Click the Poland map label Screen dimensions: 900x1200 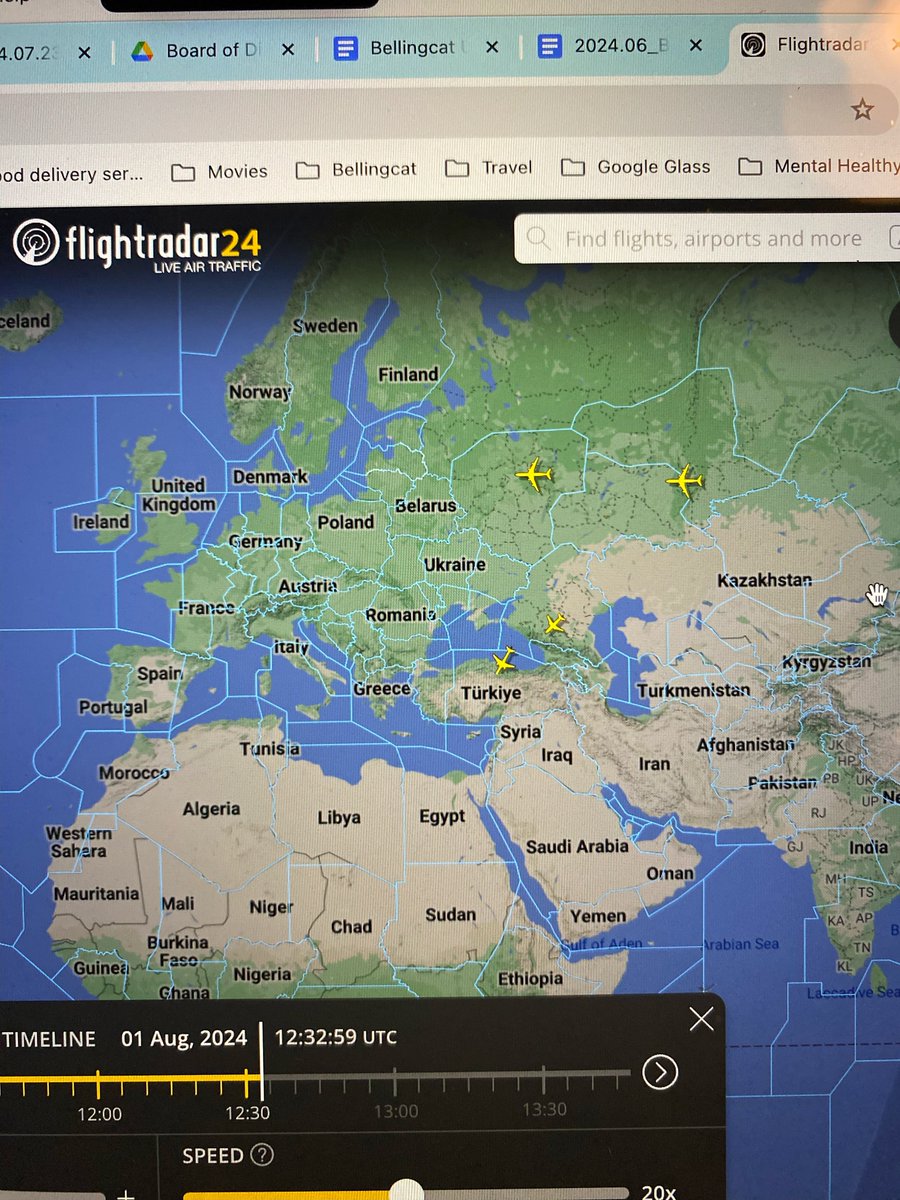pos(346,522)
